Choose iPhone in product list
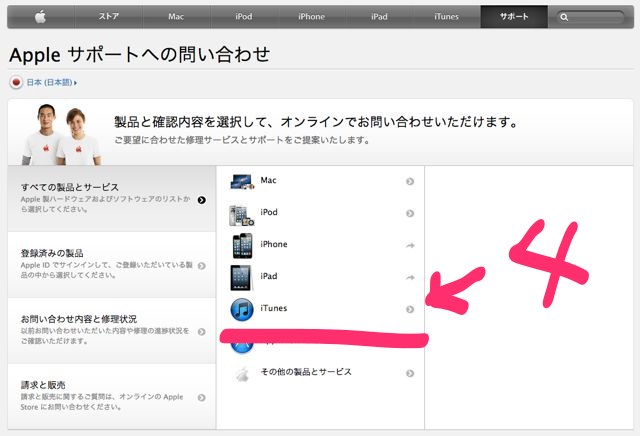The height and width of the screenshot is (436, 640). point(322,245)
